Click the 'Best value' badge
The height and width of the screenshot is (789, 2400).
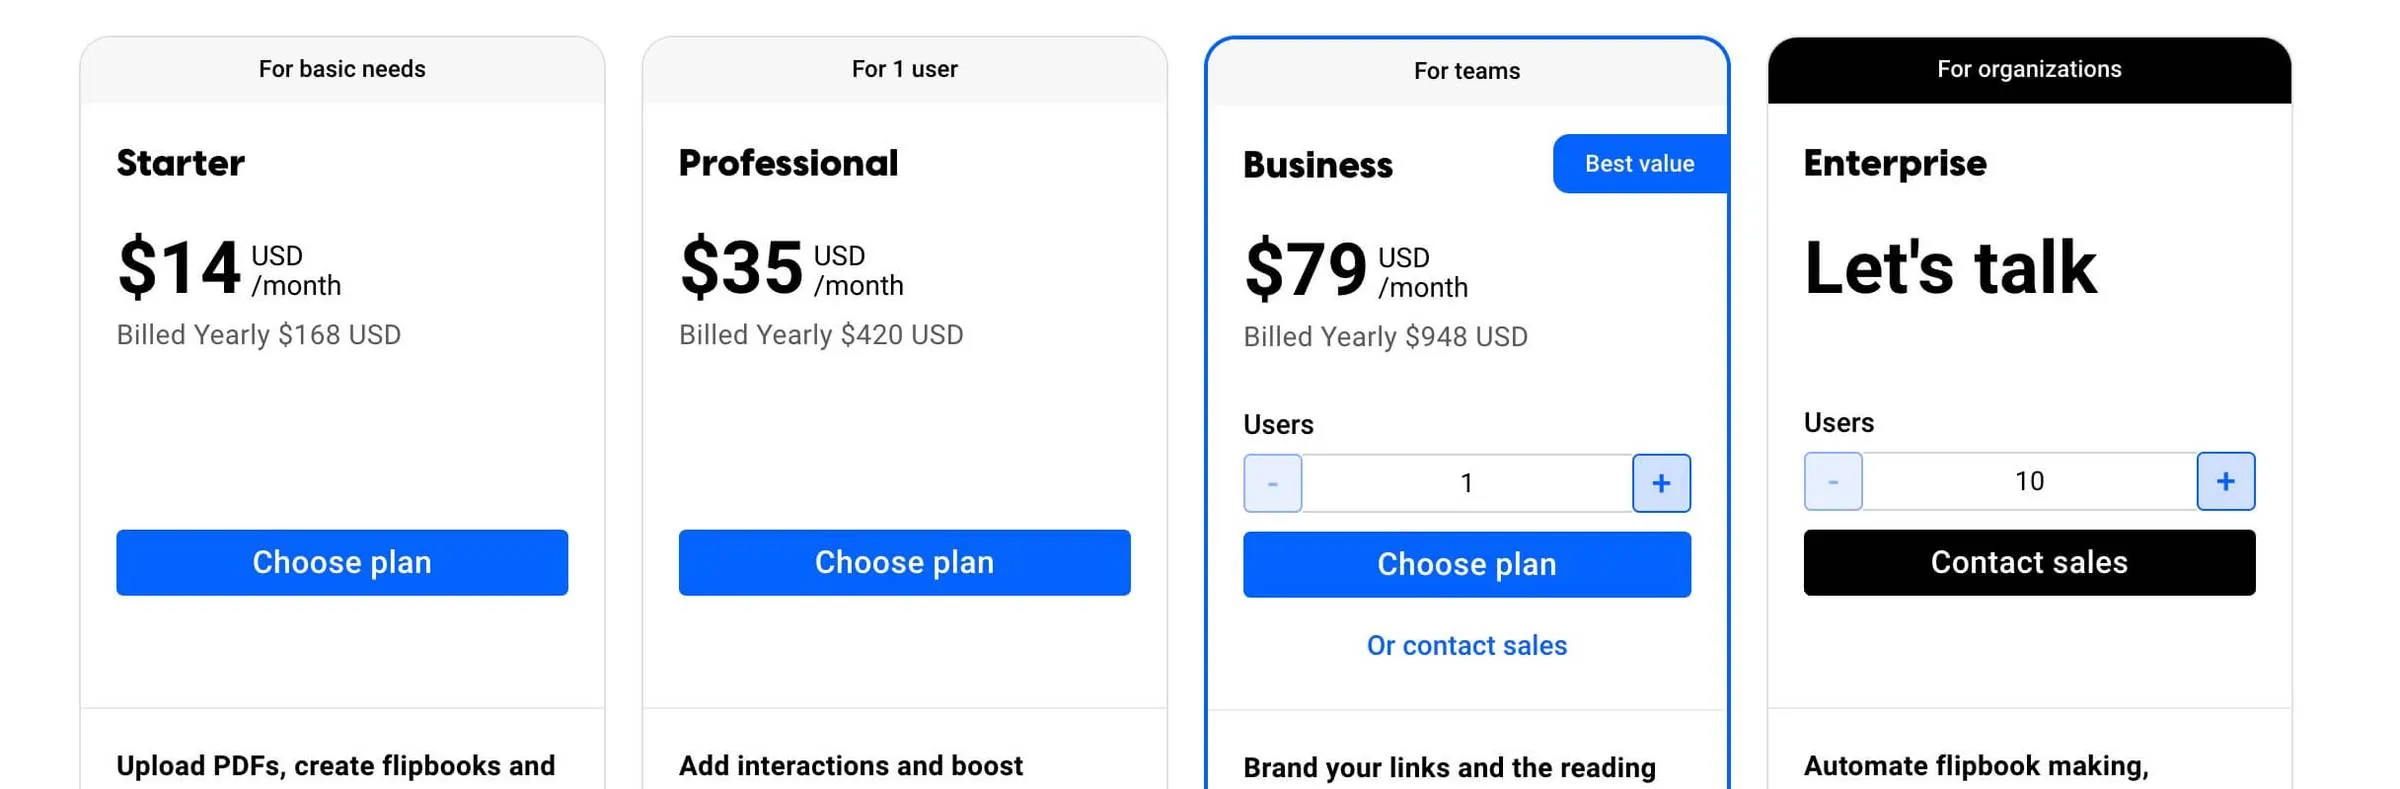point(1640,163)
